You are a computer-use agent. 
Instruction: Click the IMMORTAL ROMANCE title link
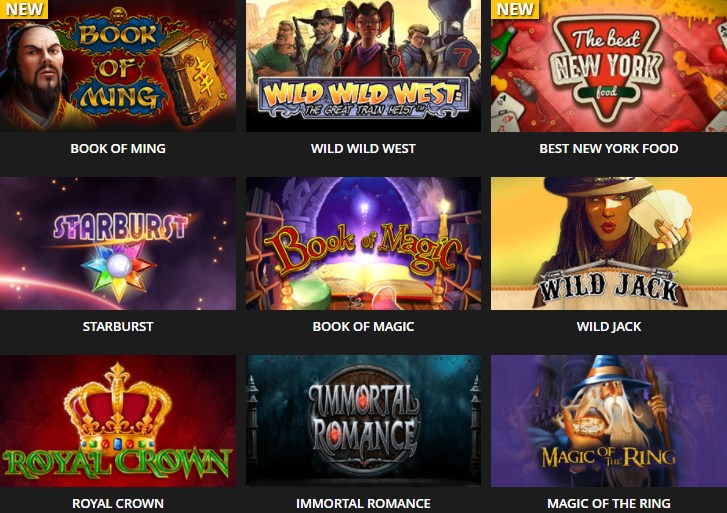[363, 504]
